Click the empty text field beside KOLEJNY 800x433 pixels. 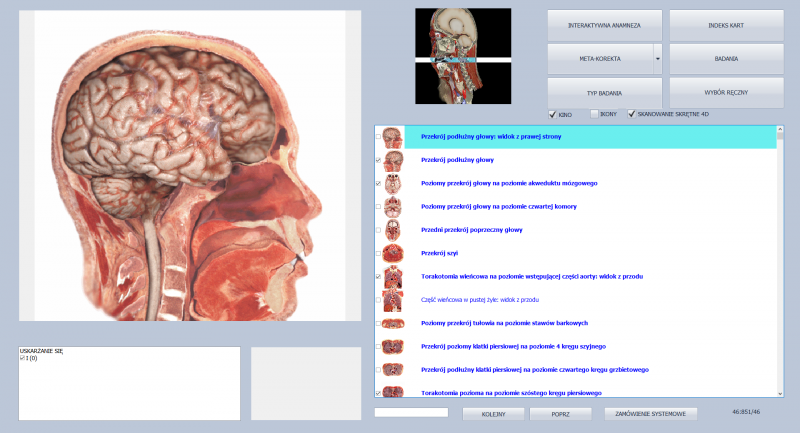coord(411,413)
